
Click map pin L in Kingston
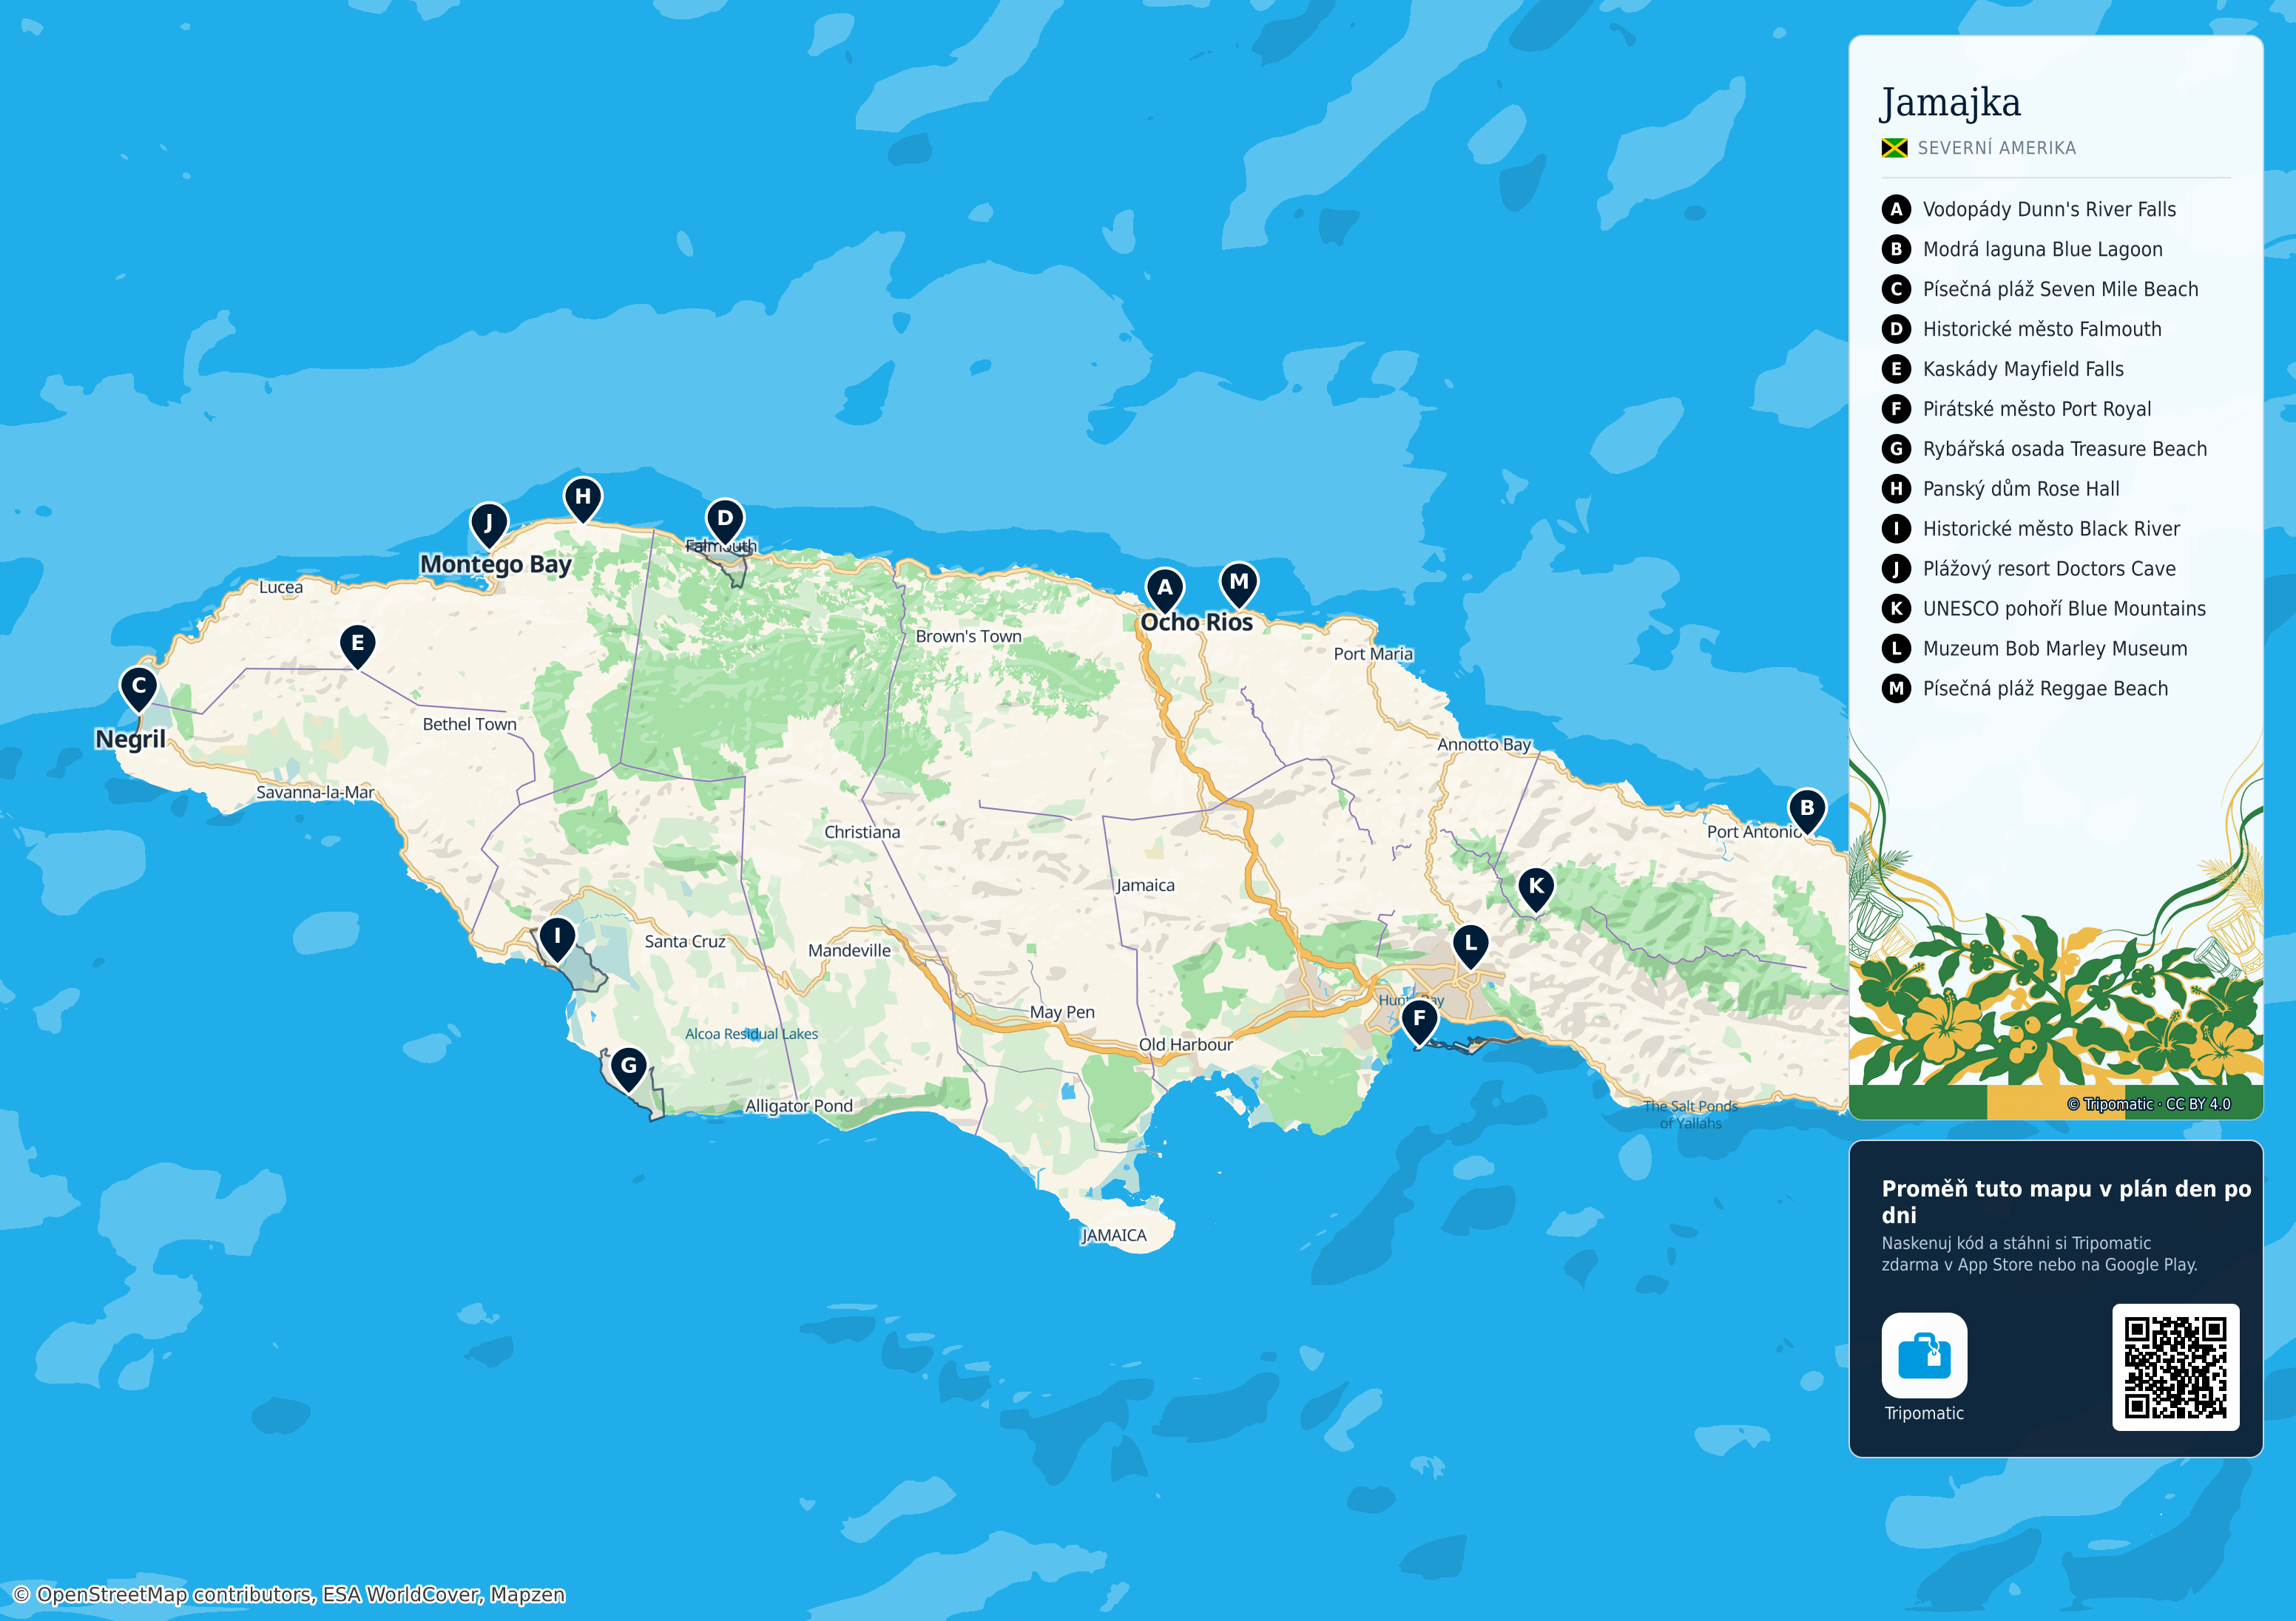pyautogui.click(x=1470, y=944)
